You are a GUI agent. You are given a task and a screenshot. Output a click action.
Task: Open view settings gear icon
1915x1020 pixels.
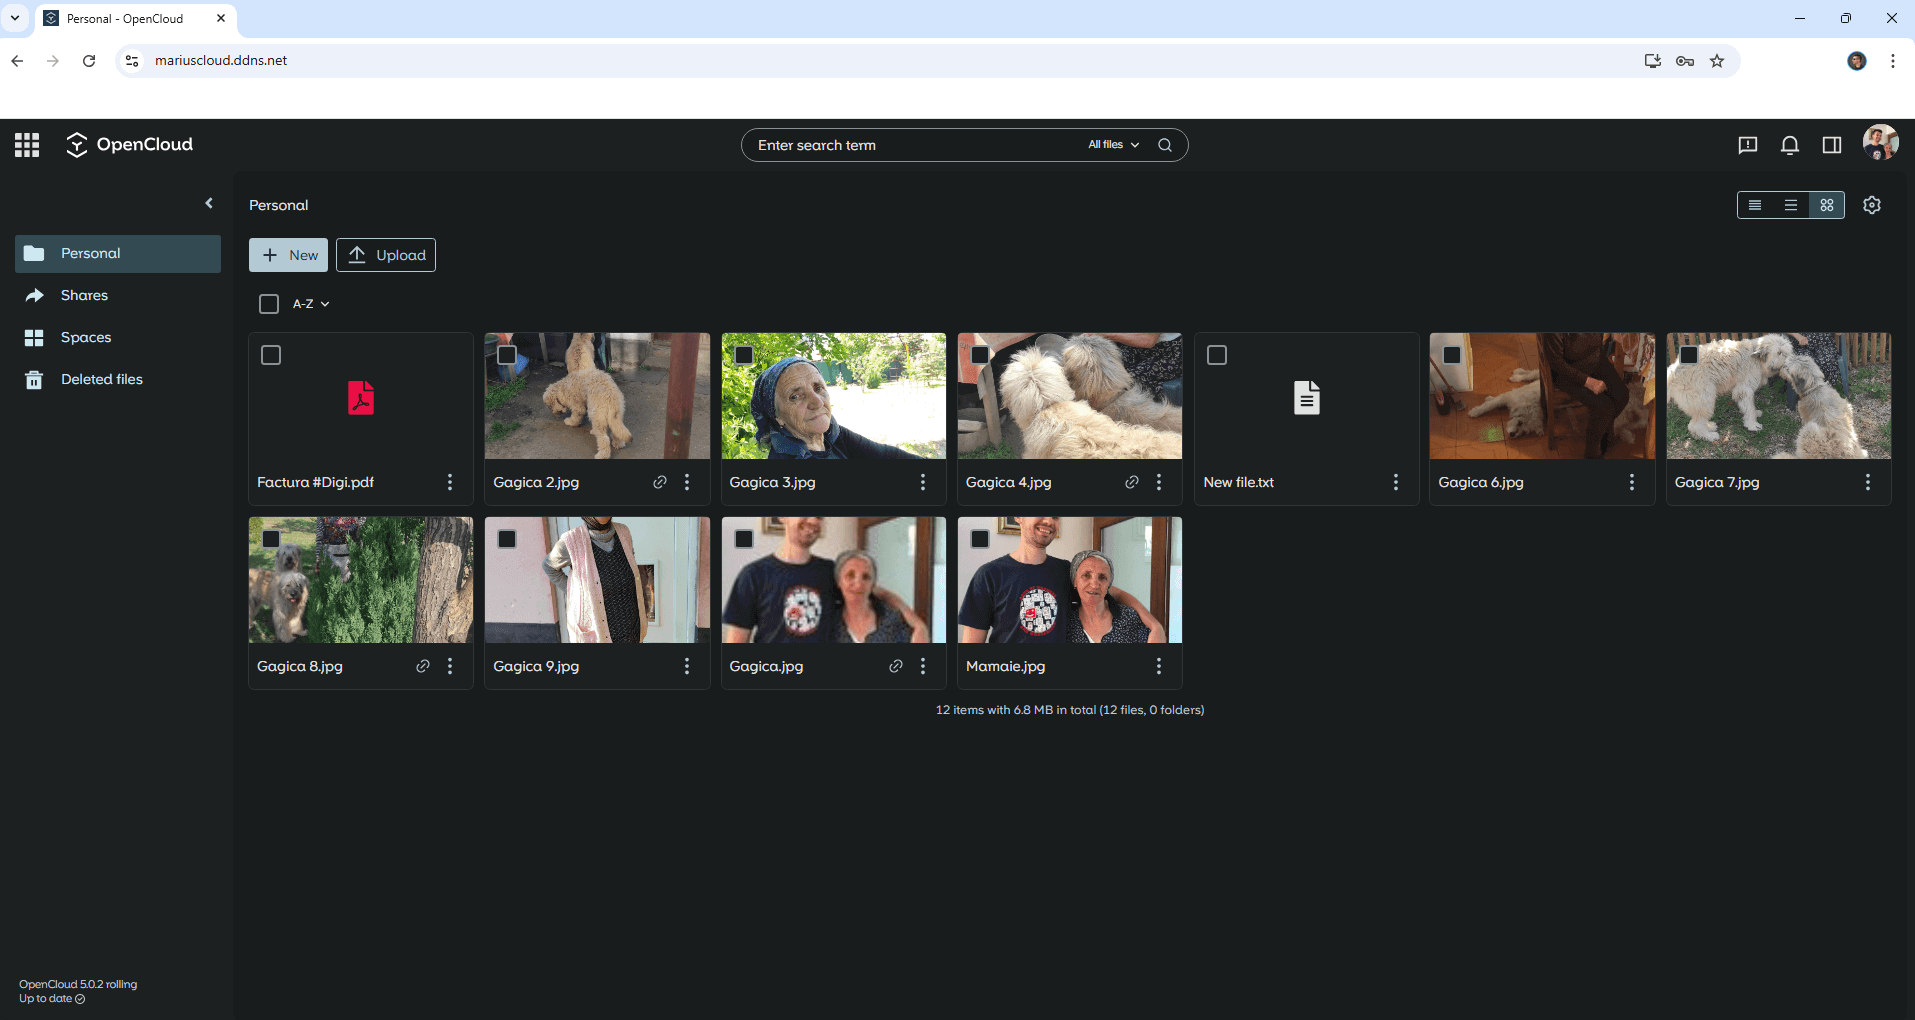[x=1871, y=205]
